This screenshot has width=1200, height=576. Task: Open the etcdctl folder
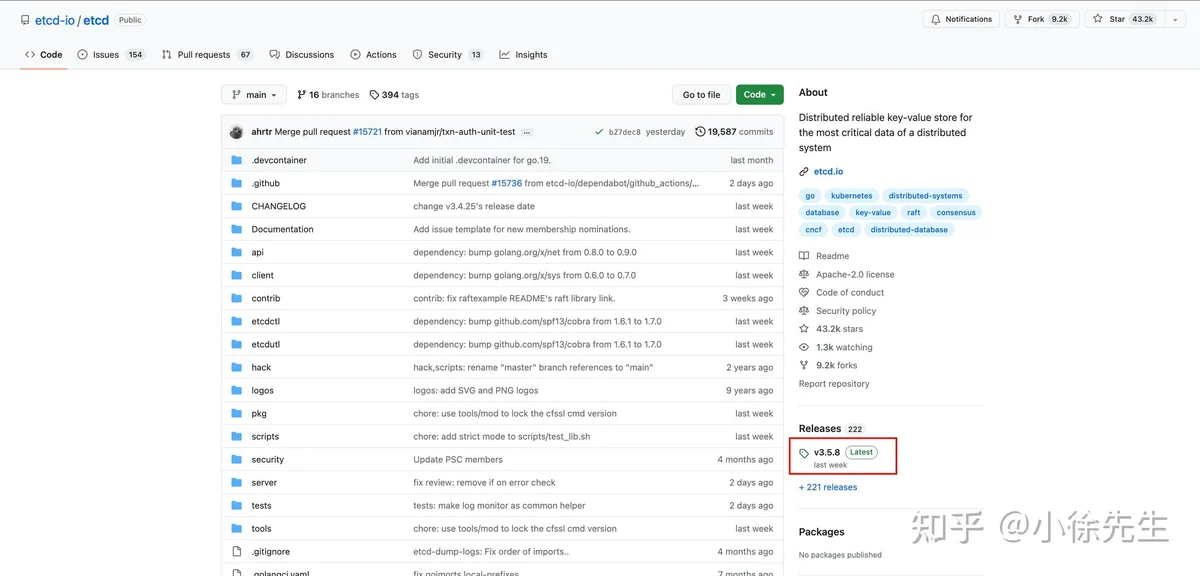265,321
